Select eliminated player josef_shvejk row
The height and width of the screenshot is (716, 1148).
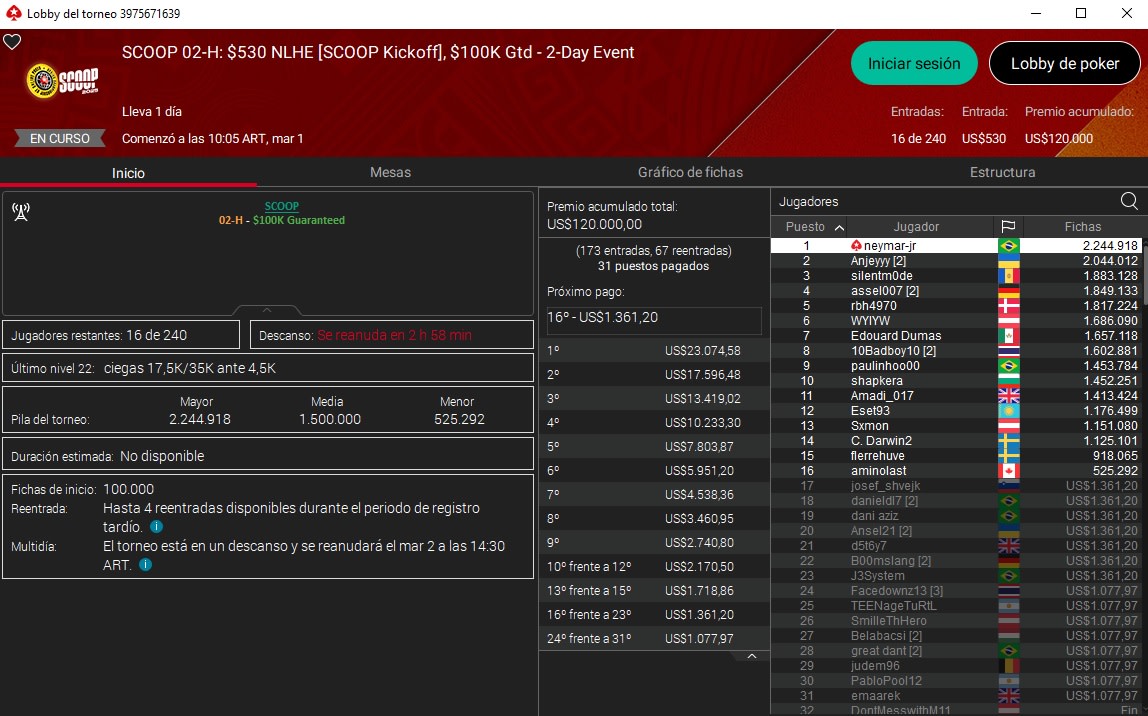[955, 486]
